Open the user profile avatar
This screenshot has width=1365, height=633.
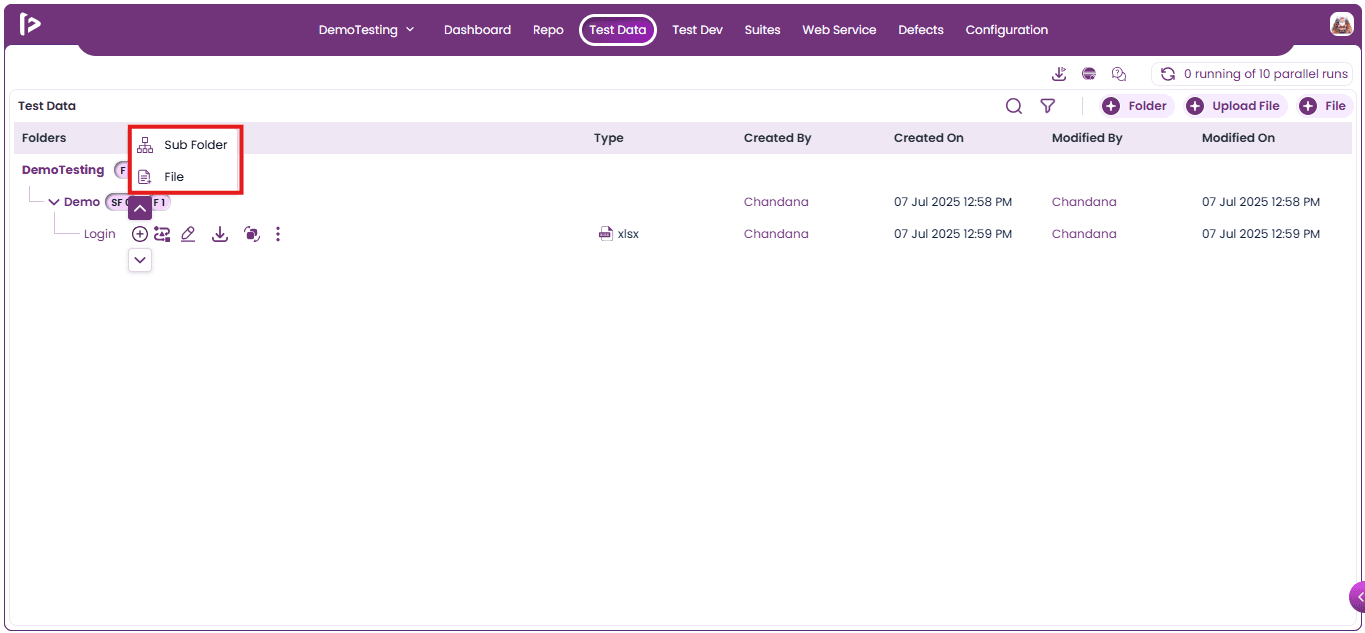(x=1341, y=25)
